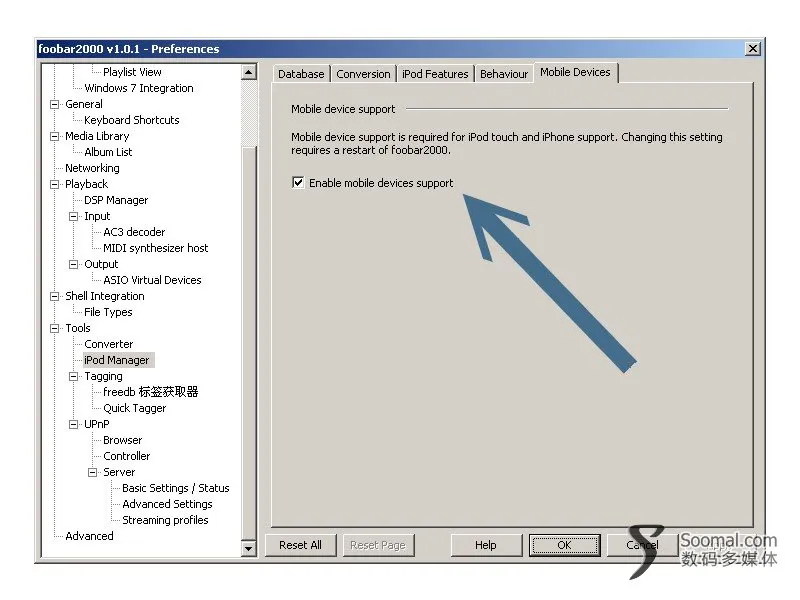Open Streaming profiles page
Image resolution: width=800 pixels, height=600 pixels.
pos(165,520)
